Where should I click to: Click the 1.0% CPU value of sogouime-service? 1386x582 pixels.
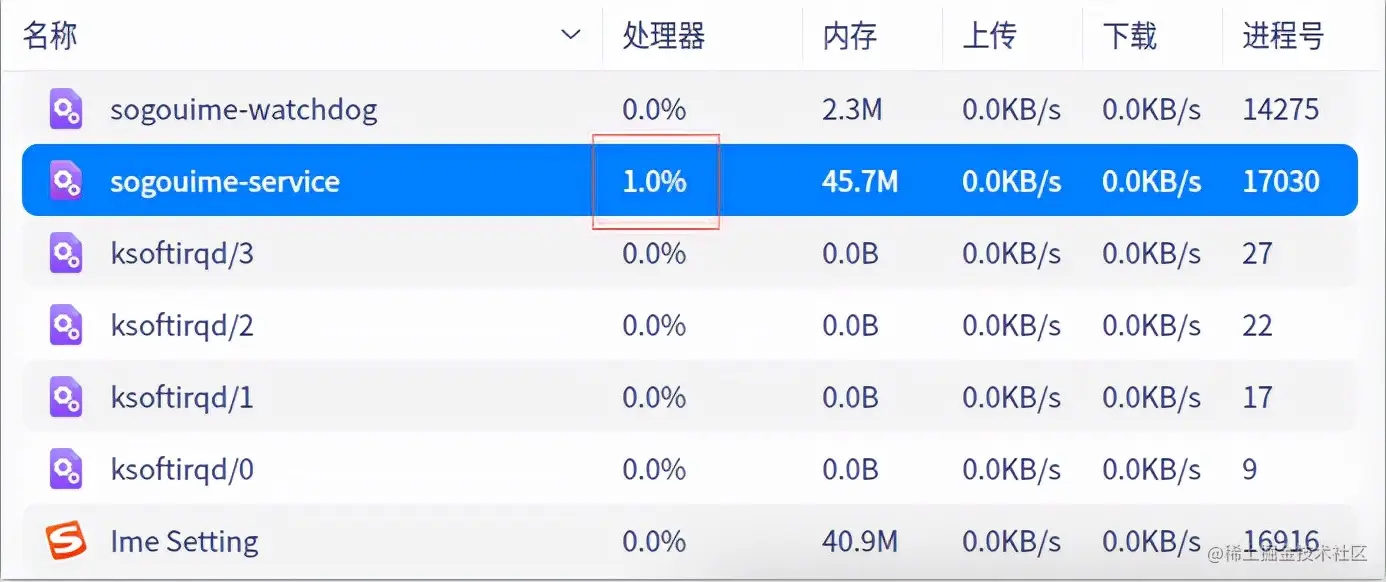point(655,181)
